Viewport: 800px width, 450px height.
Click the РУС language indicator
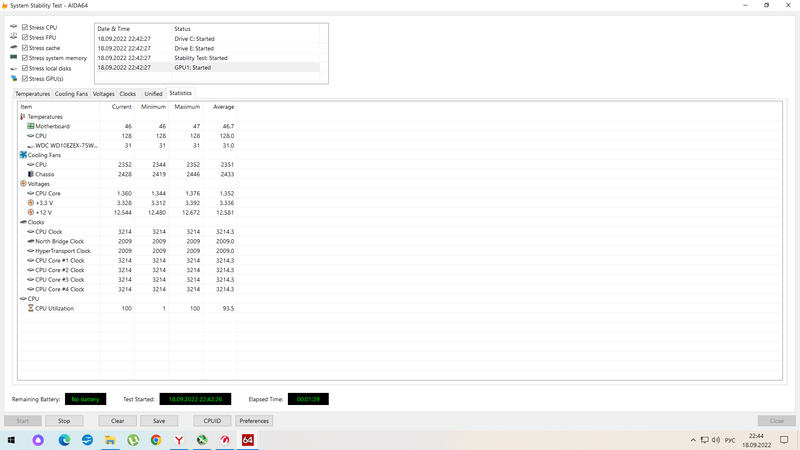(x=730, y=440)
